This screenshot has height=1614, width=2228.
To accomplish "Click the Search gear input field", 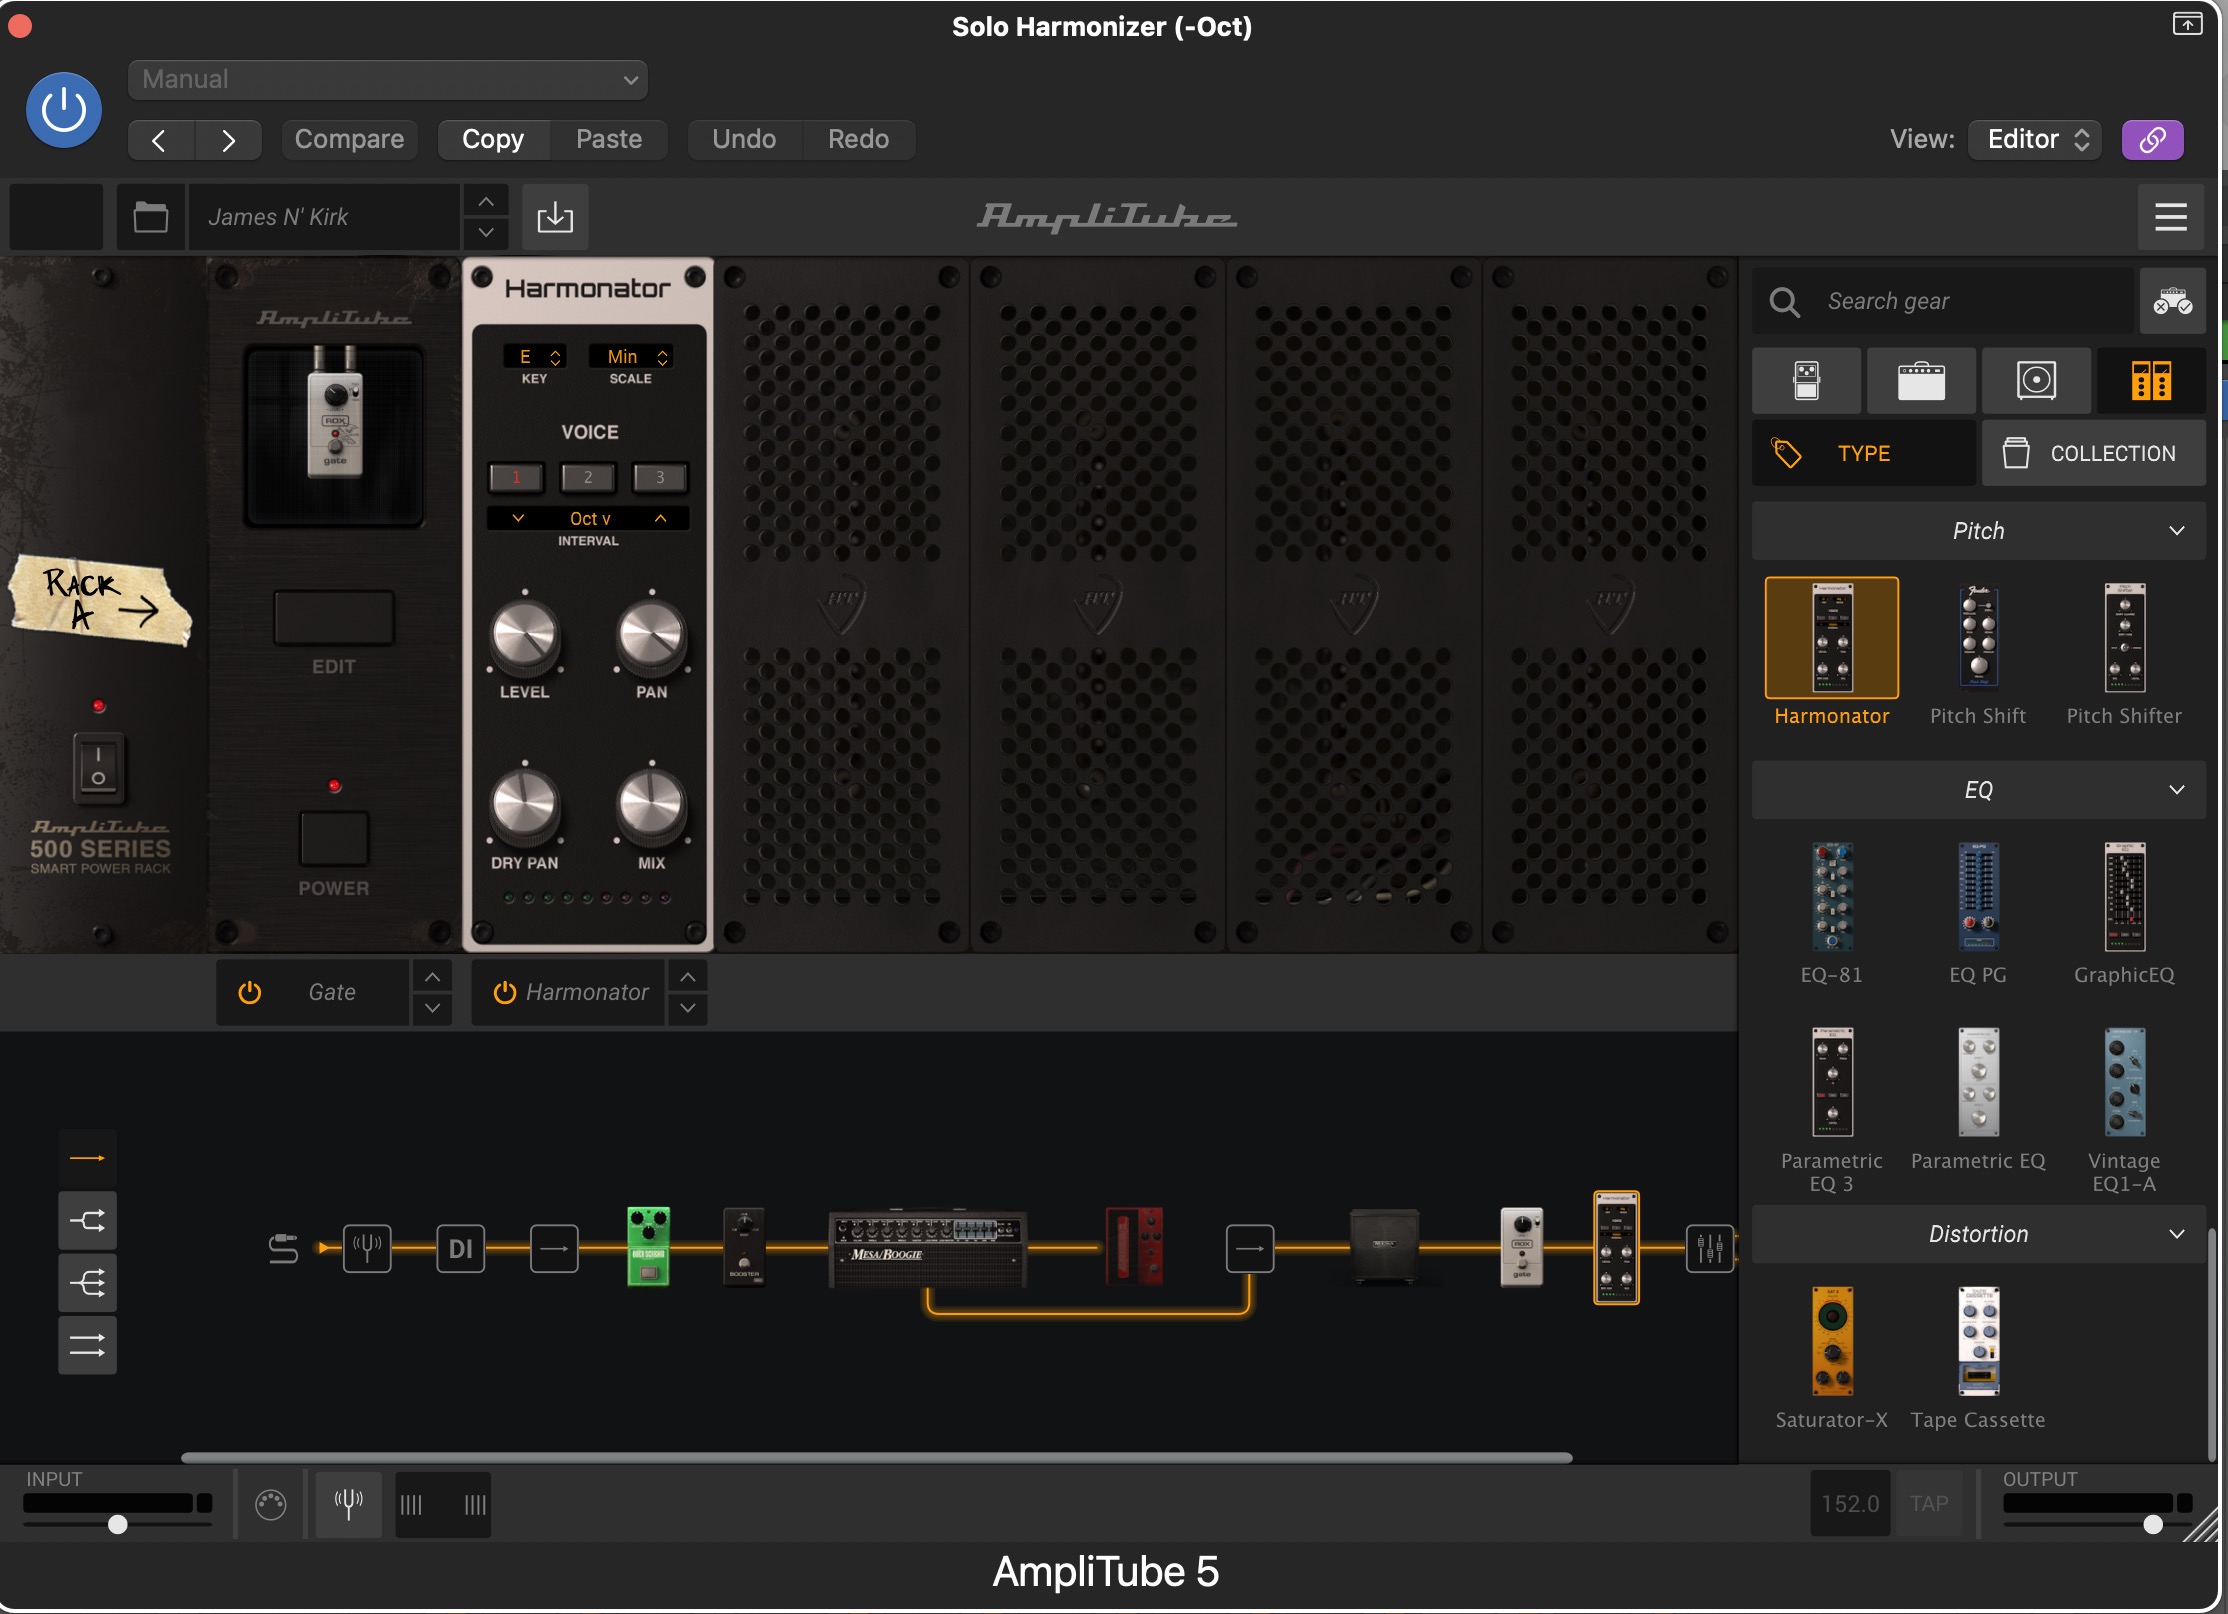I will tap(1945, 301).
